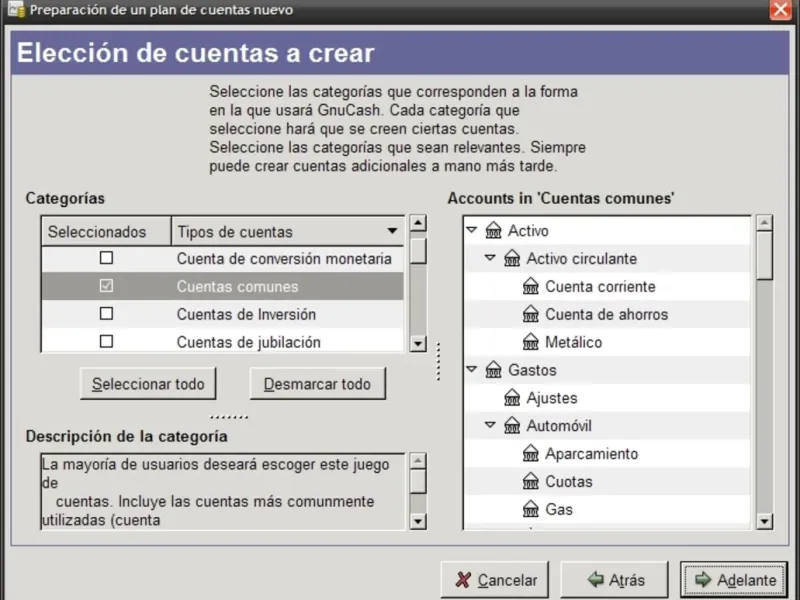800x600 pixels.
Task: Click the account icon of Cuenta corriente
Action: 531,286
